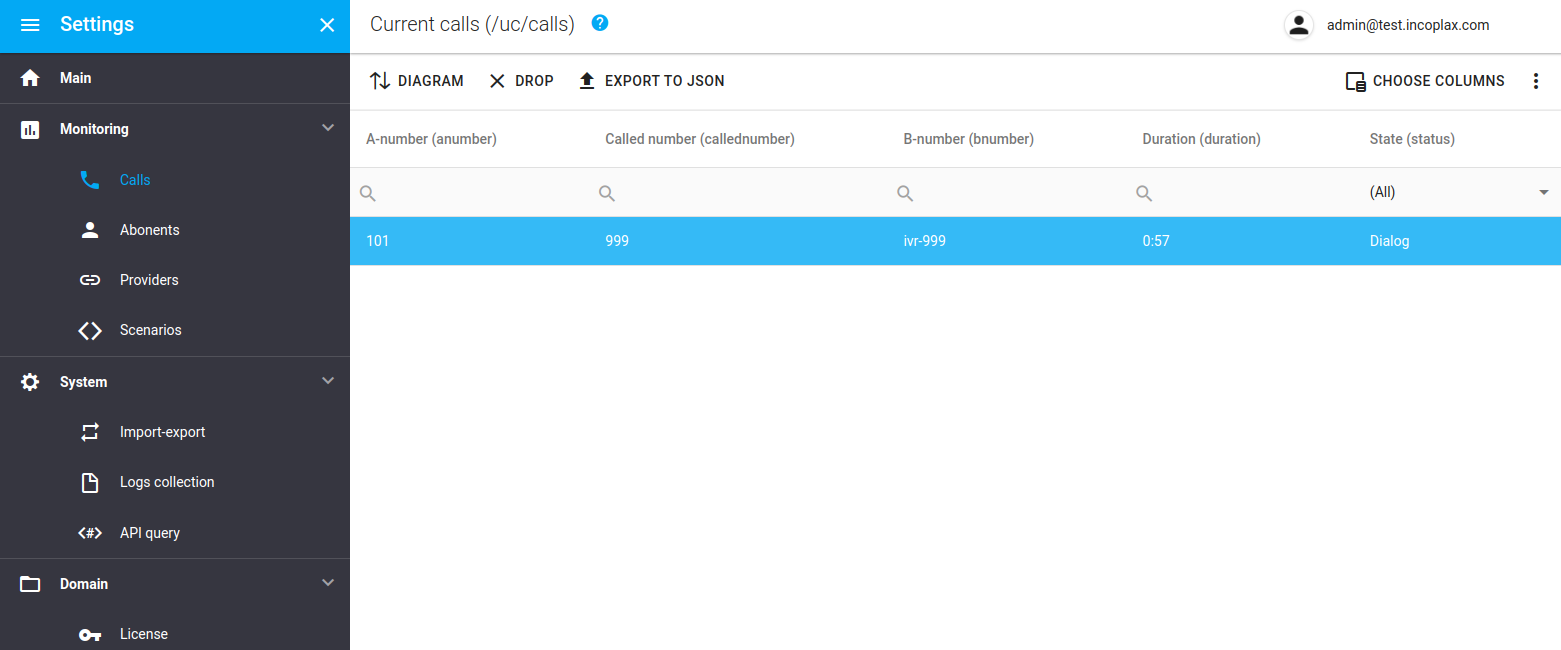The height and width of the screenshot is (650, 1561).
Task: Click the ivr-999 B-number cell
Action: click(1006, 241)
